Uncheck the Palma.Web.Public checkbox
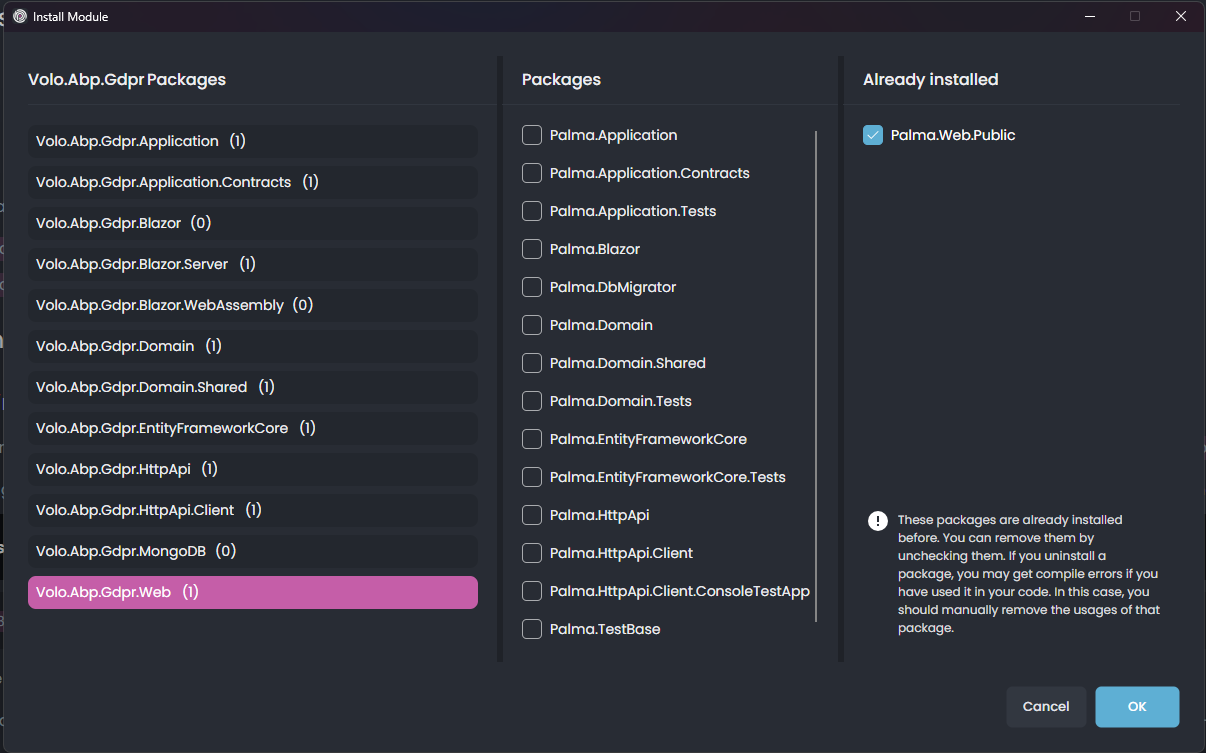1206x753 pixels. click(x=873, y=135)
